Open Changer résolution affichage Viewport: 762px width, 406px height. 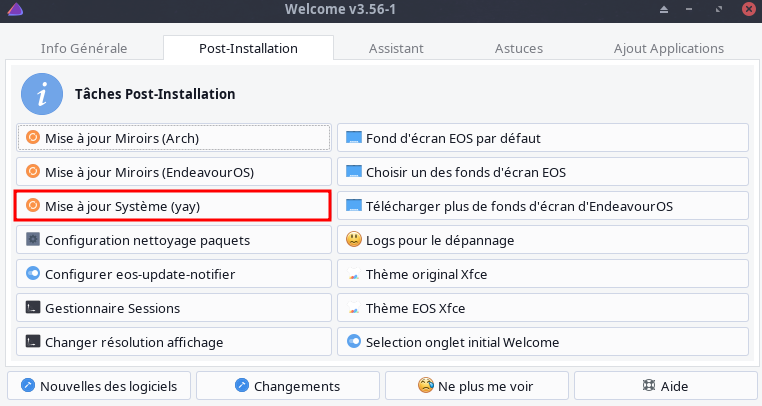click(173, 342)
